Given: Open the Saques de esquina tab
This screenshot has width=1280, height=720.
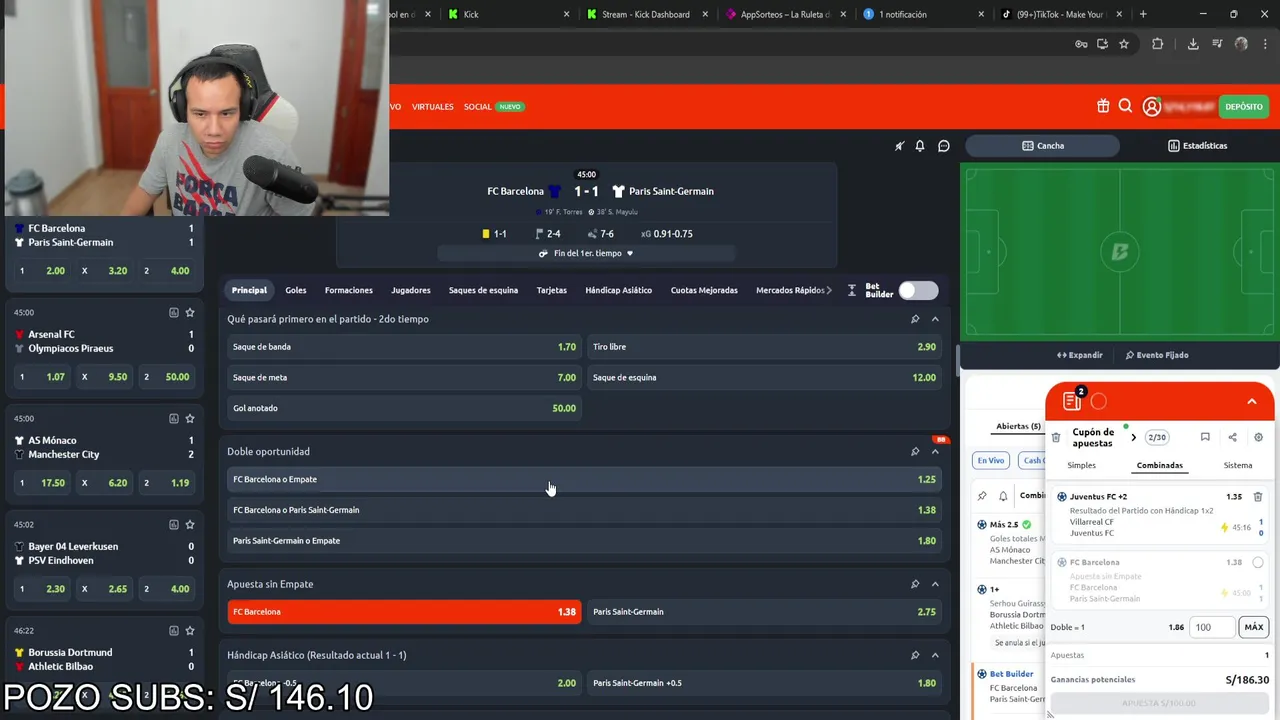Looking at the screenshot, I should pyautogui.click(x=483, y=290).
